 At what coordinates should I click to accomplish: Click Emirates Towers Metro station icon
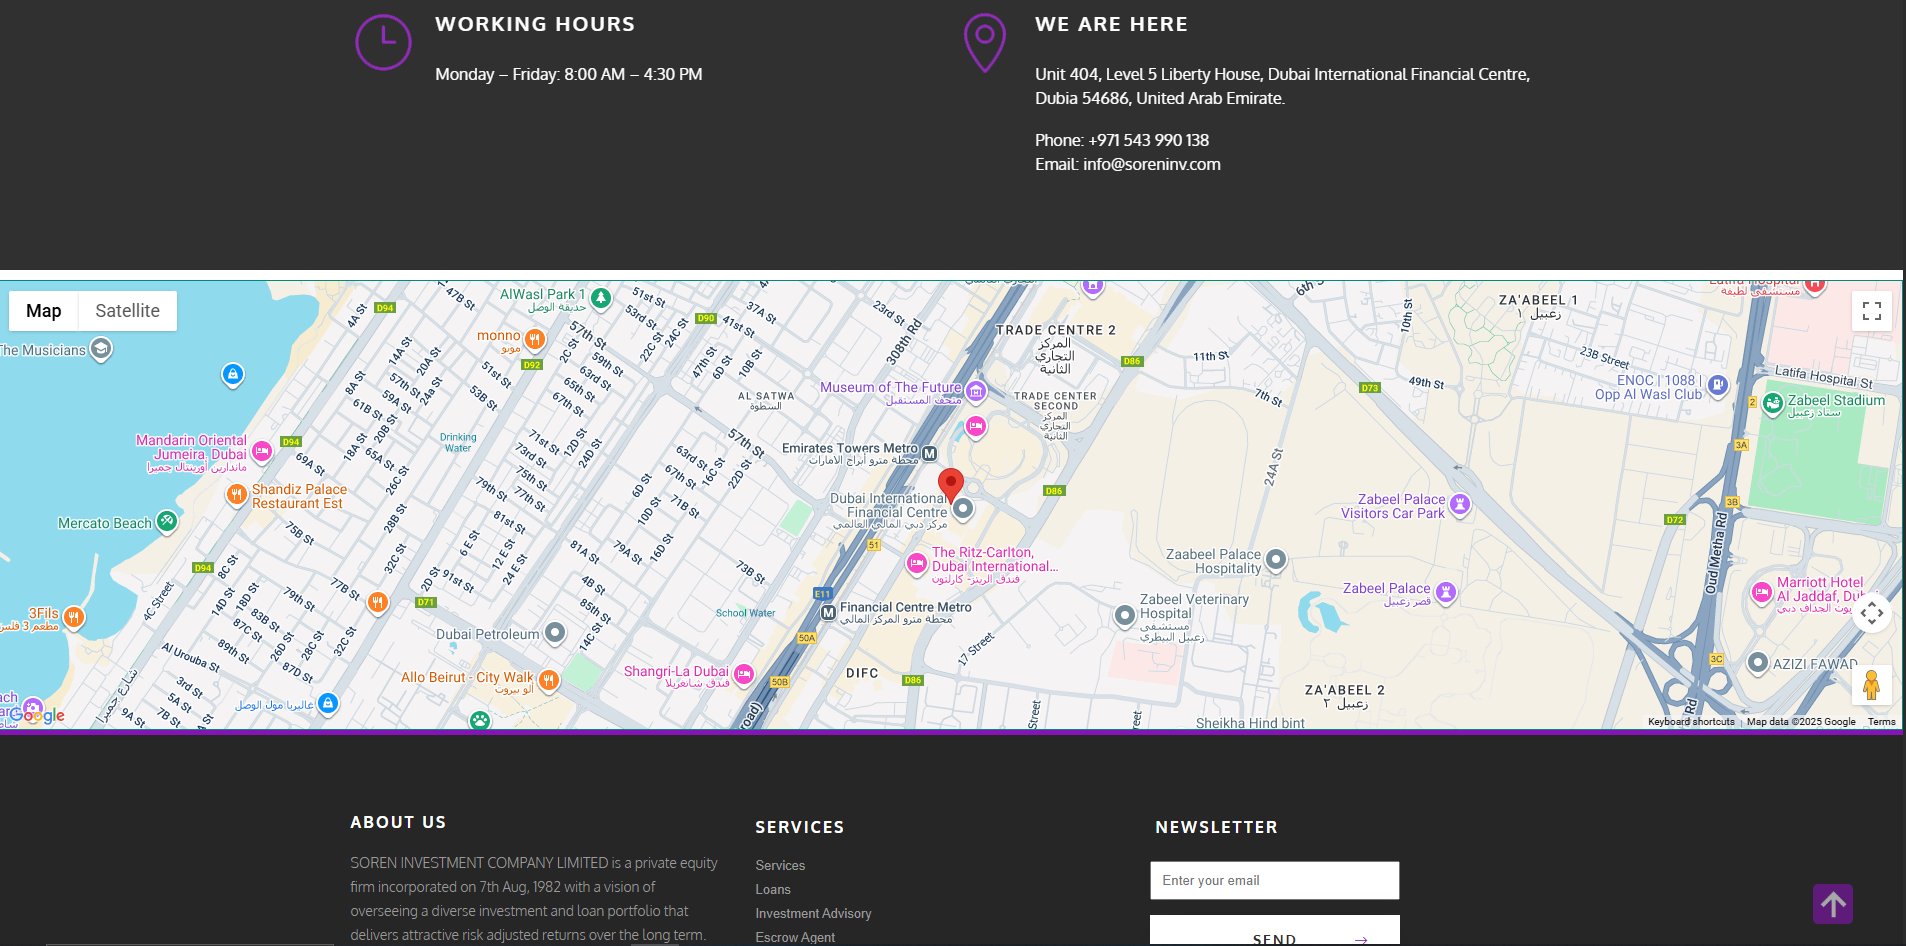point(929,454)
